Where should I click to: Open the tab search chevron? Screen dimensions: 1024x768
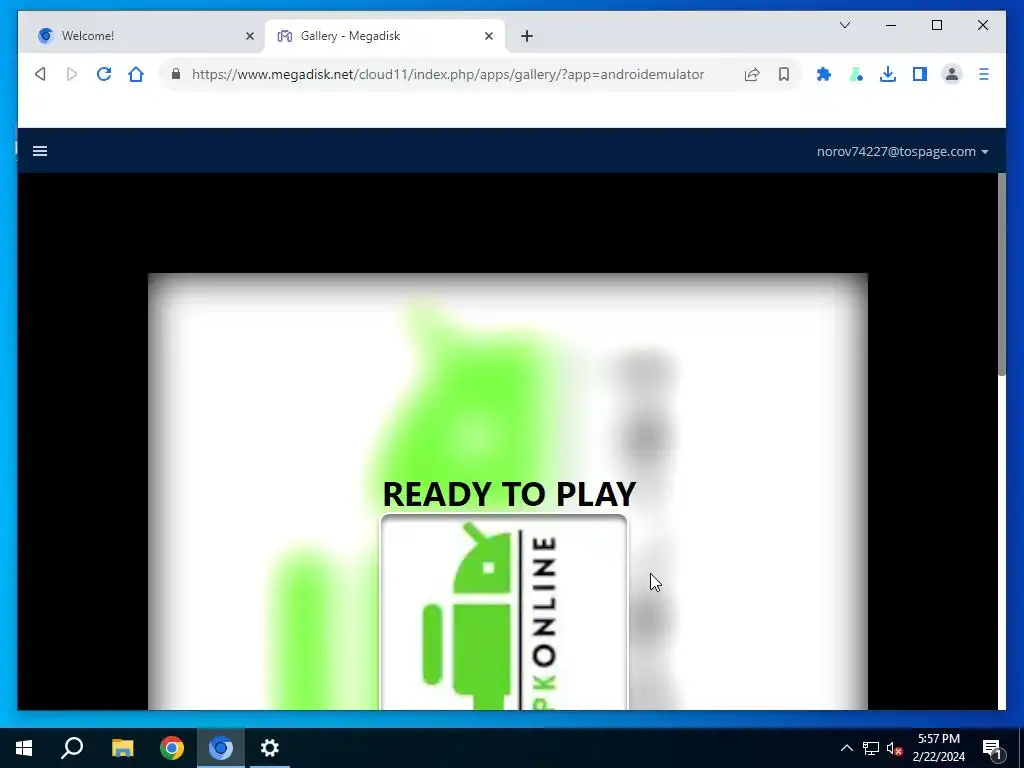[x=844, y=25]
